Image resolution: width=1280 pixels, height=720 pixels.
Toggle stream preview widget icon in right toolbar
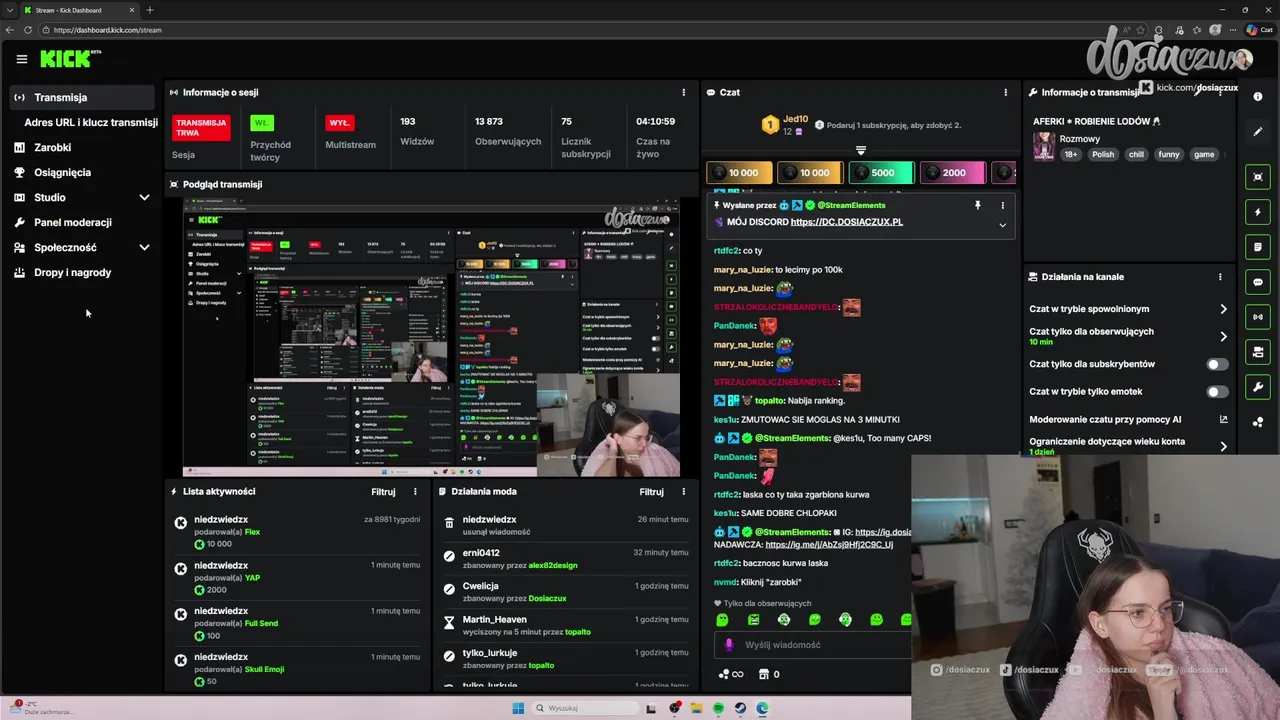click(1258, 177)
